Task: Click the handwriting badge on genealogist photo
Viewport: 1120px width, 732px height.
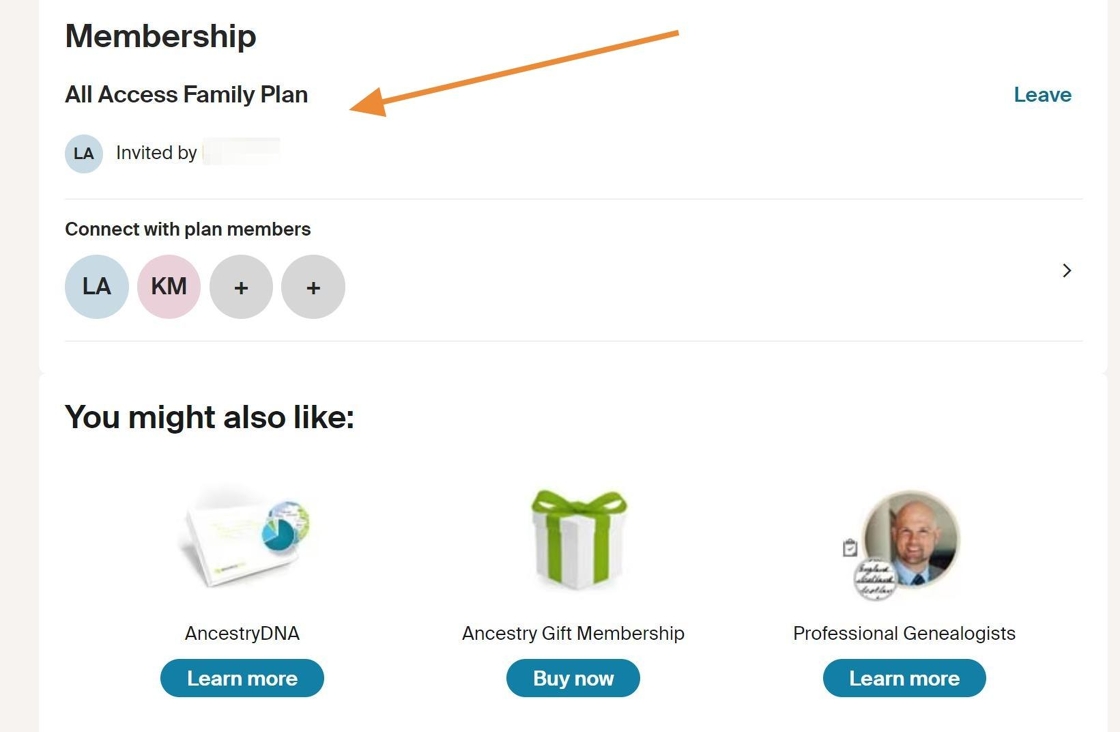Action: tap(873, 580)
